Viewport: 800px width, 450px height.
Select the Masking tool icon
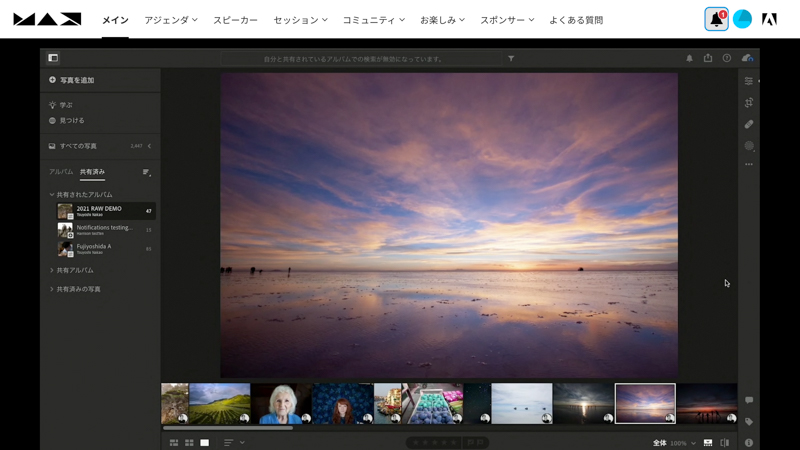(748, 145)
